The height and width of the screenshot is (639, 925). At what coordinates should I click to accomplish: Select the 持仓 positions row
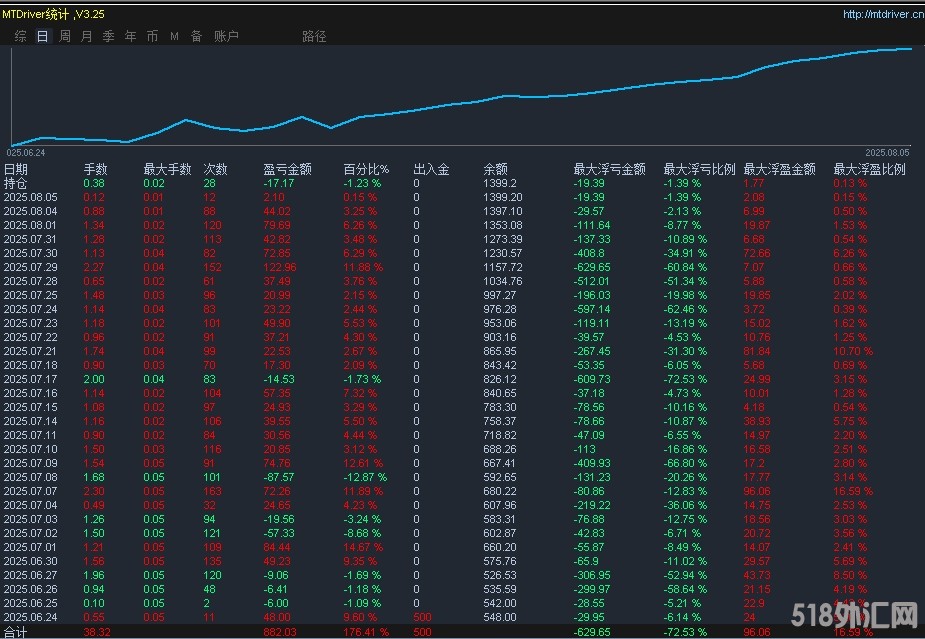16,183
